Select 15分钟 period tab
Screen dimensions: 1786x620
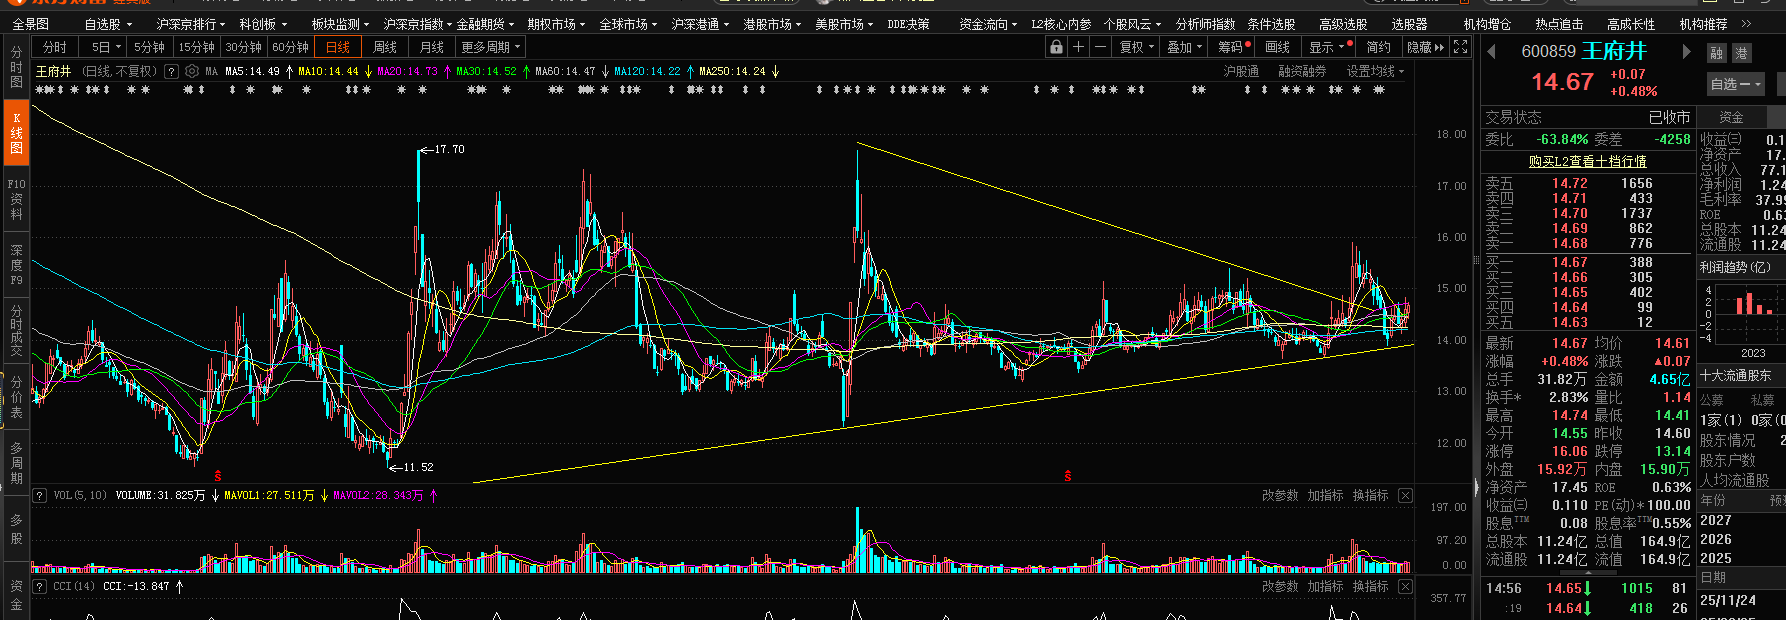click(x=196, y=47)
